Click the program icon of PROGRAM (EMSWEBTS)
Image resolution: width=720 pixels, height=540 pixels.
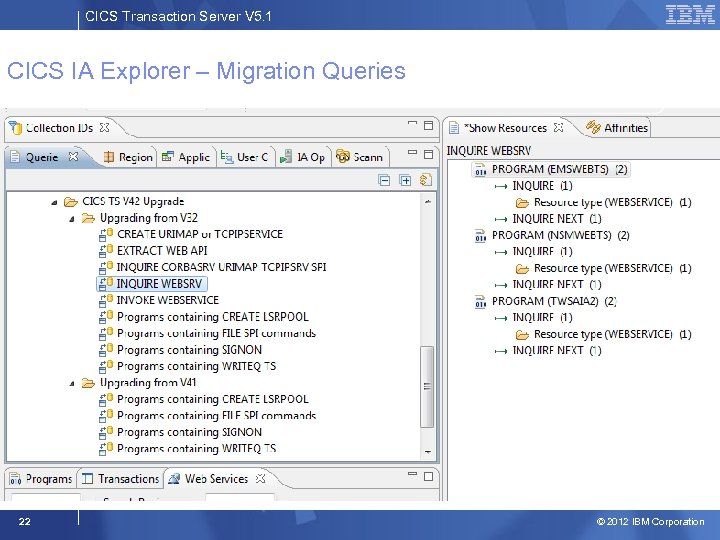[x=480, y=169]
